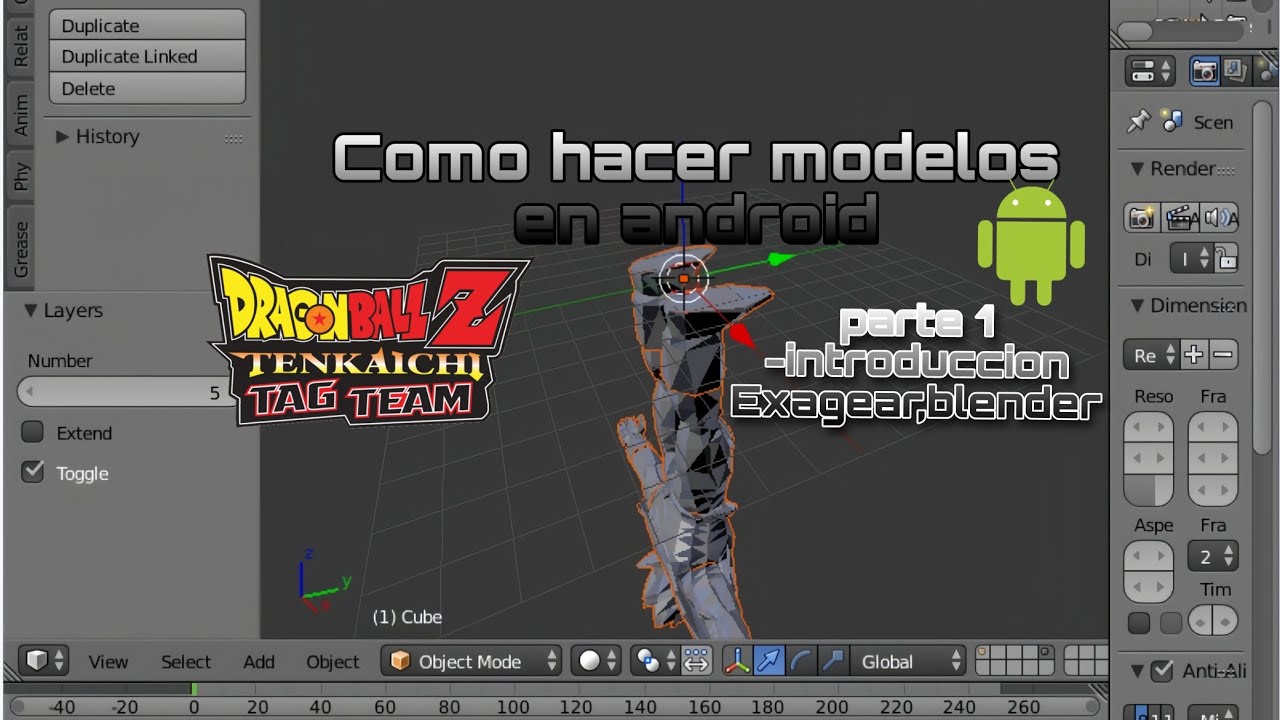The width and height of the screenshot is (1280, 720).
Task: Add a render preset with plus
Action: 1194,355
